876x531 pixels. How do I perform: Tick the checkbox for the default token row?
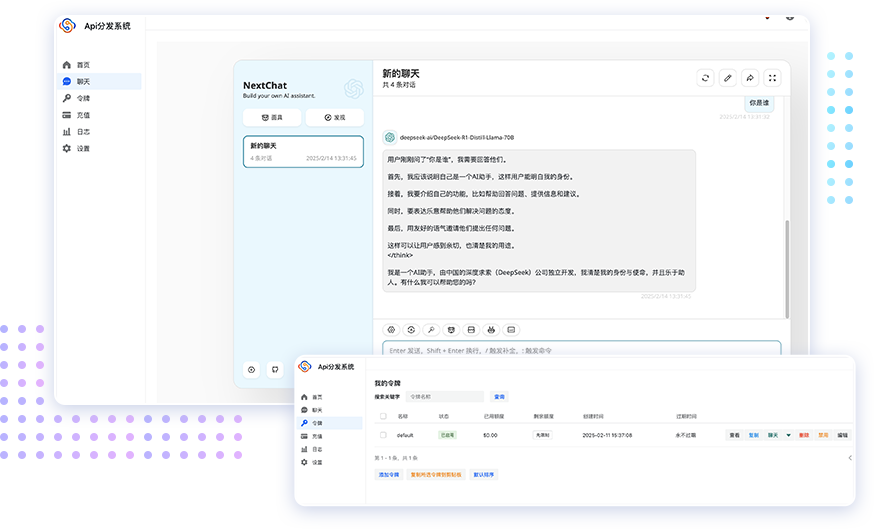click(x=382, y=435)
